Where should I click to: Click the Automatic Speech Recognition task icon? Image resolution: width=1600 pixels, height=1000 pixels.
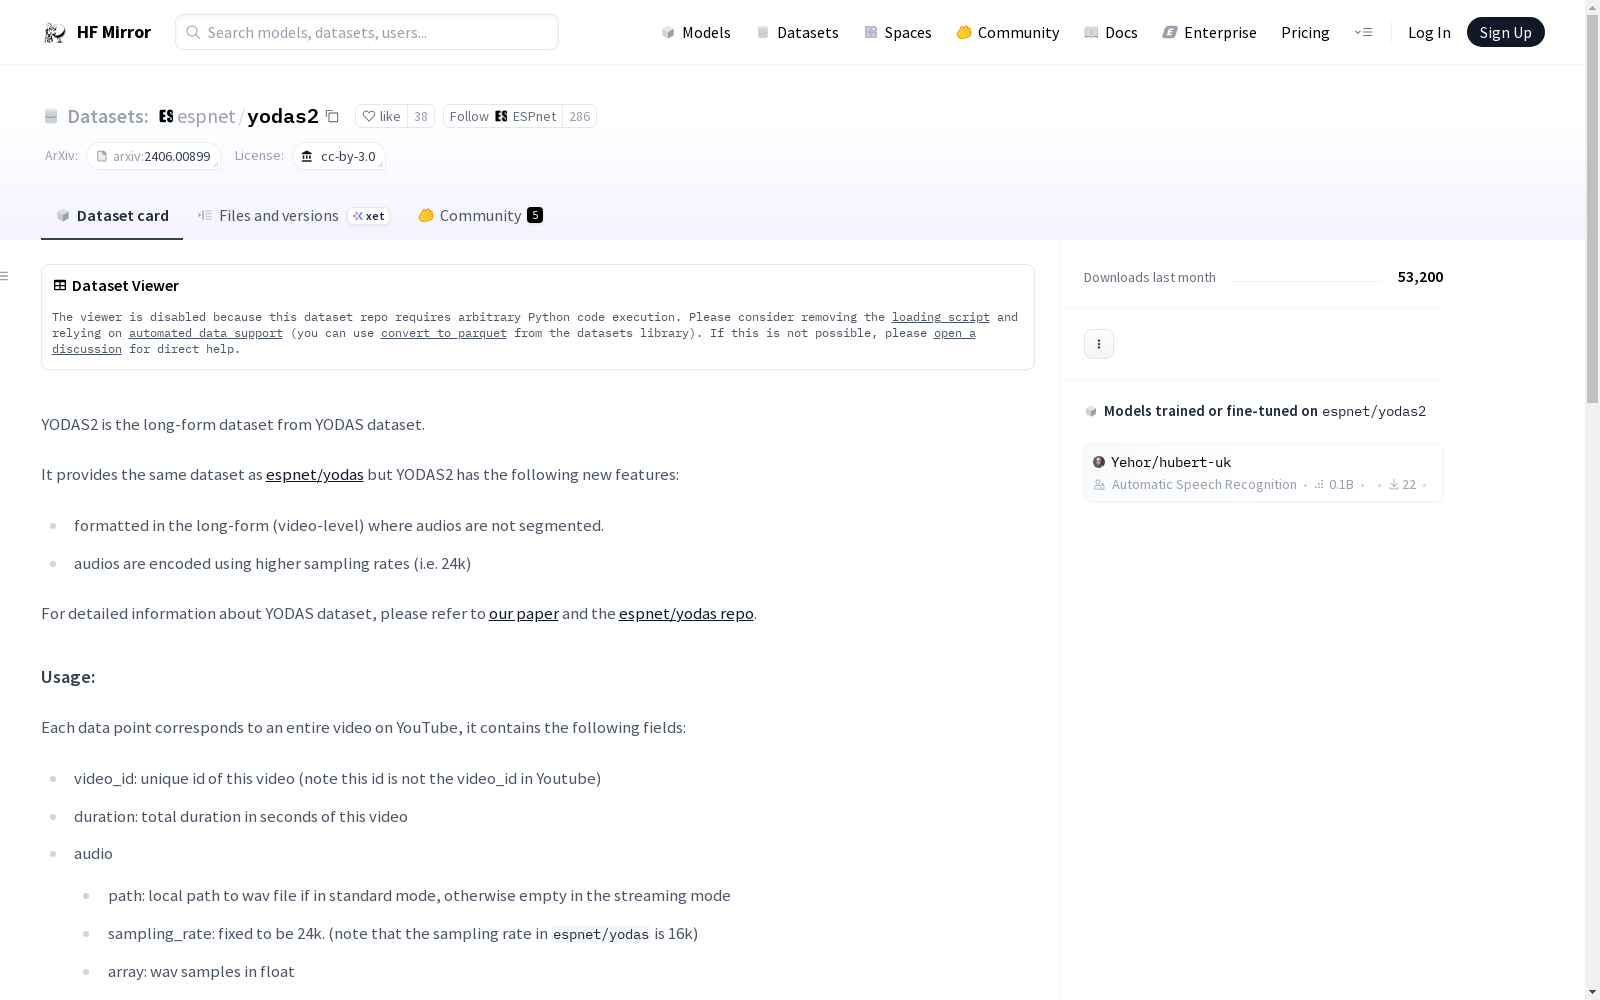point(1100,485)
